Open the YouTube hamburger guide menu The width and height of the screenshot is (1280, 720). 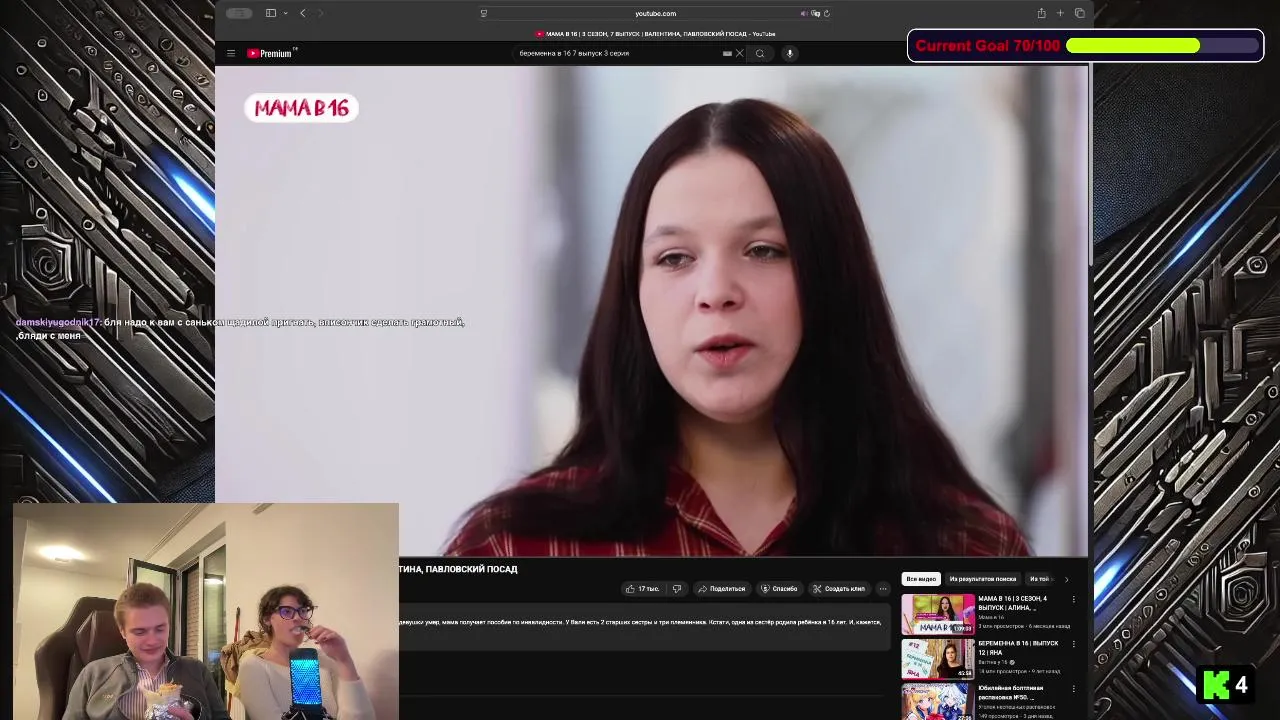click(x=231, y=54)
